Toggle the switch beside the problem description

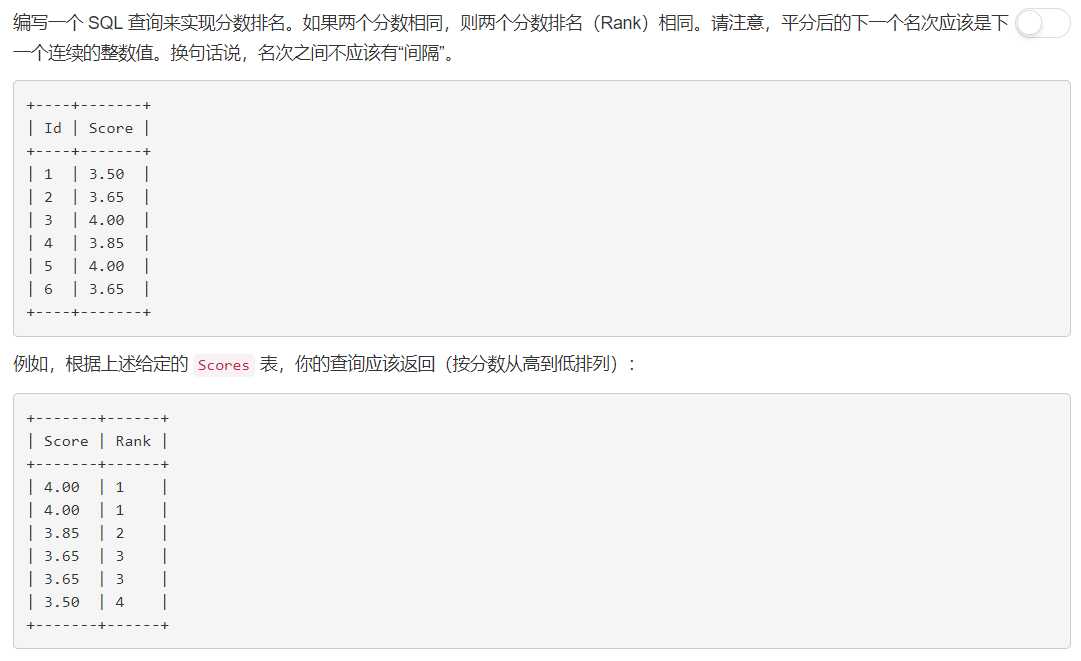point(1041,23)
